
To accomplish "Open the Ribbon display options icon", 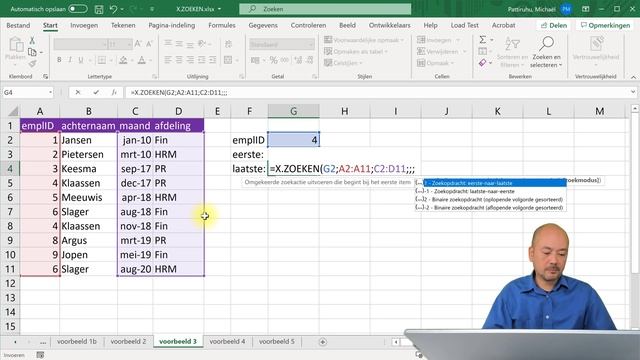I will click(586, 9).
